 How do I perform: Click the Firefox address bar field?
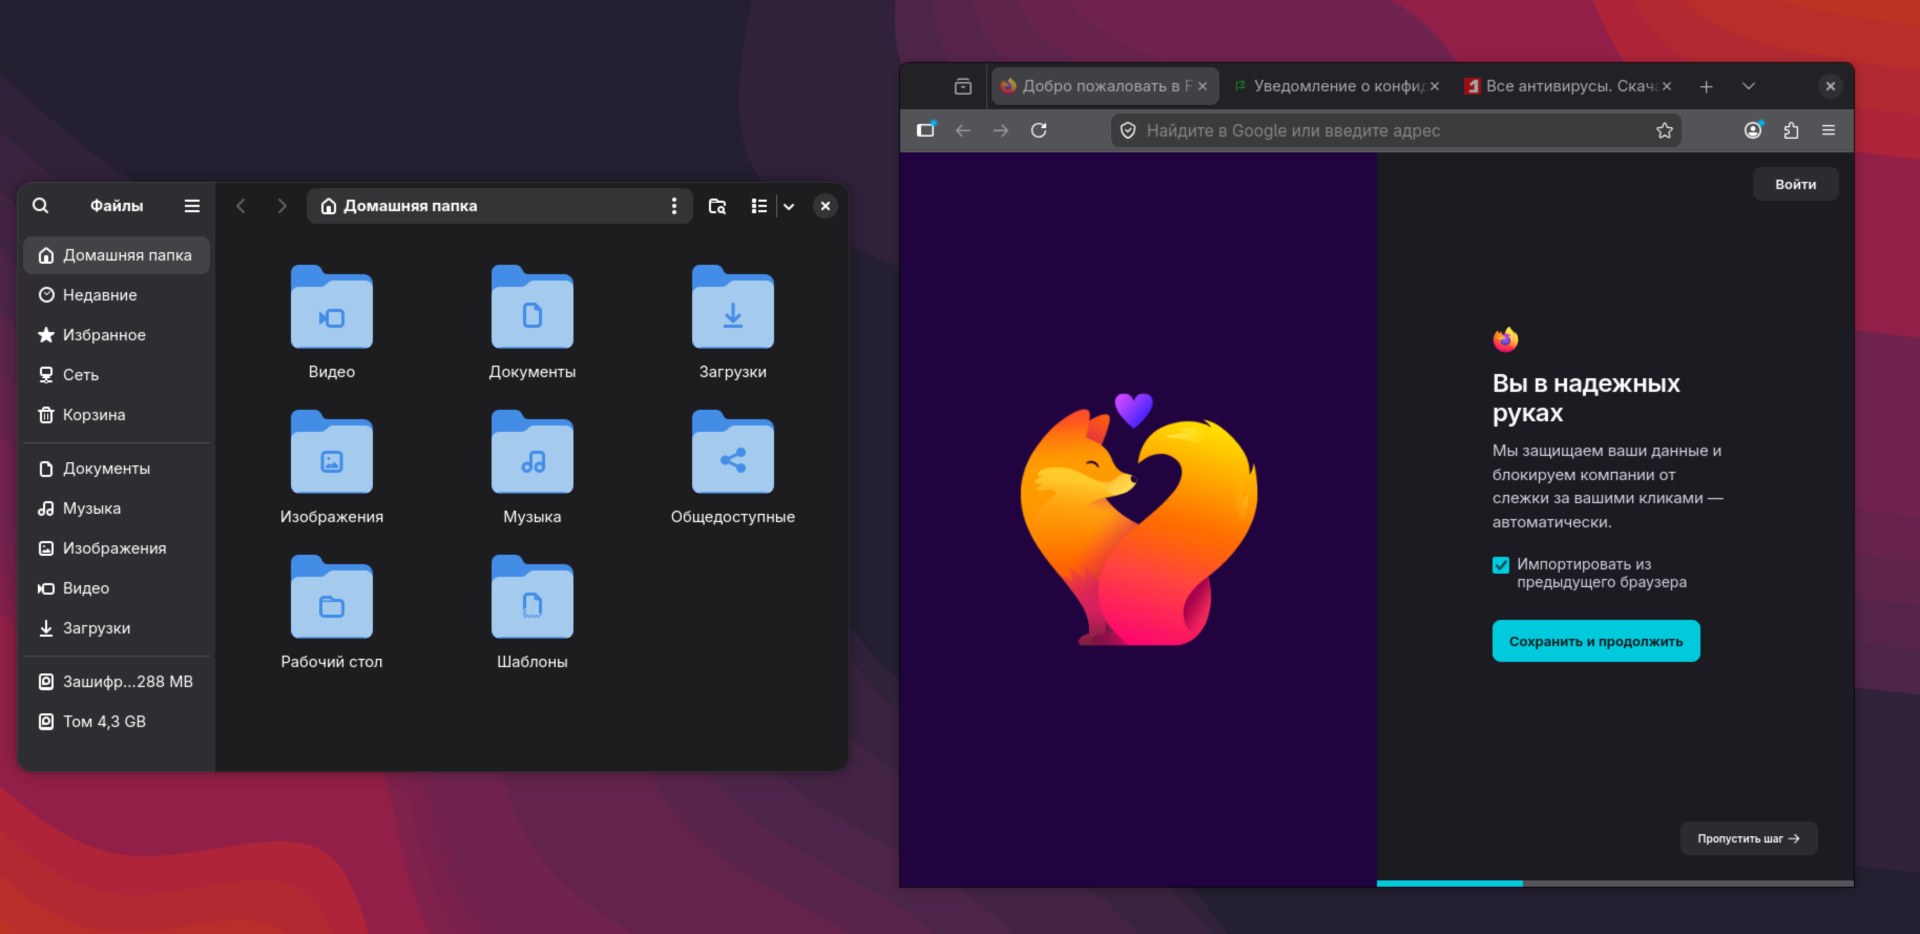(x=1390, y=131)
